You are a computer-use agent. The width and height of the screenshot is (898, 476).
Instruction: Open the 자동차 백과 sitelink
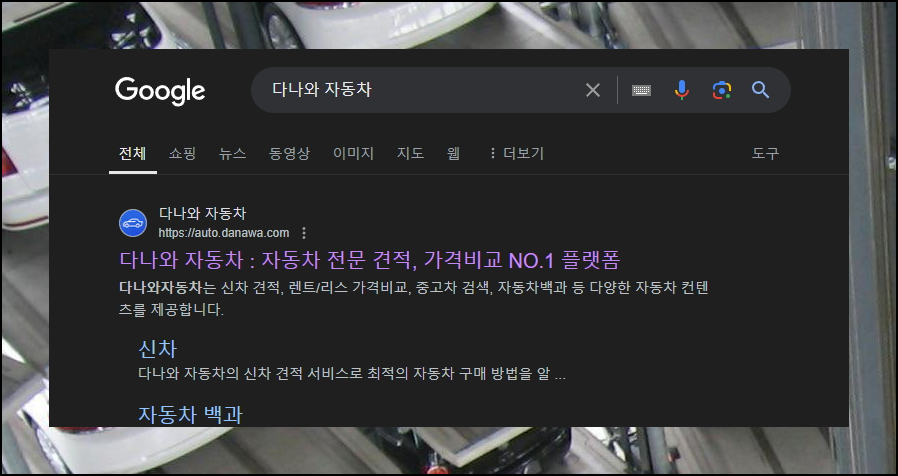[190, 414]
